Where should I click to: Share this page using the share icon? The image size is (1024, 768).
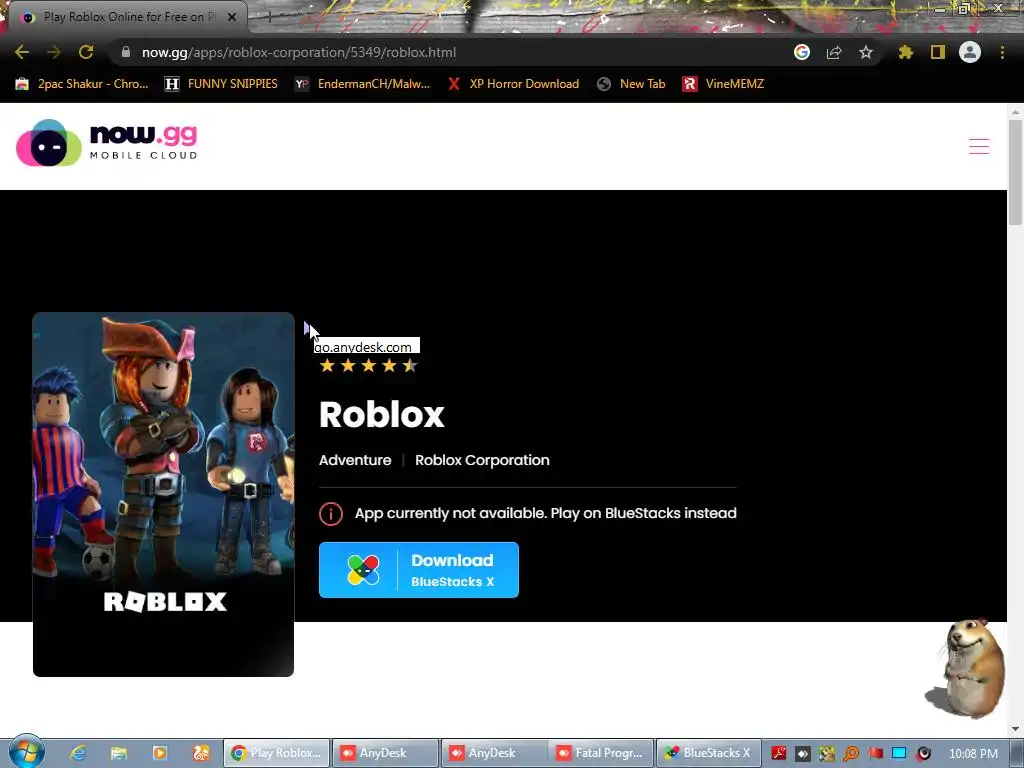pos(834,52)
